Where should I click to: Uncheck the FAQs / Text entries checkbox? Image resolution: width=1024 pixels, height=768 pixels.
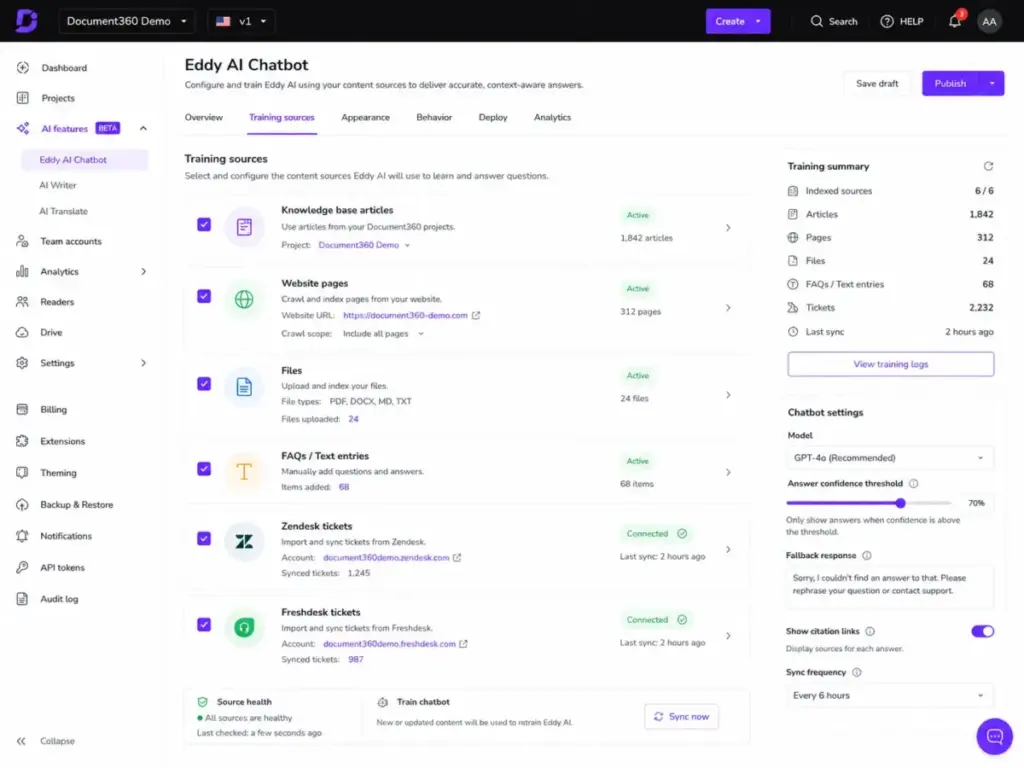204,469
